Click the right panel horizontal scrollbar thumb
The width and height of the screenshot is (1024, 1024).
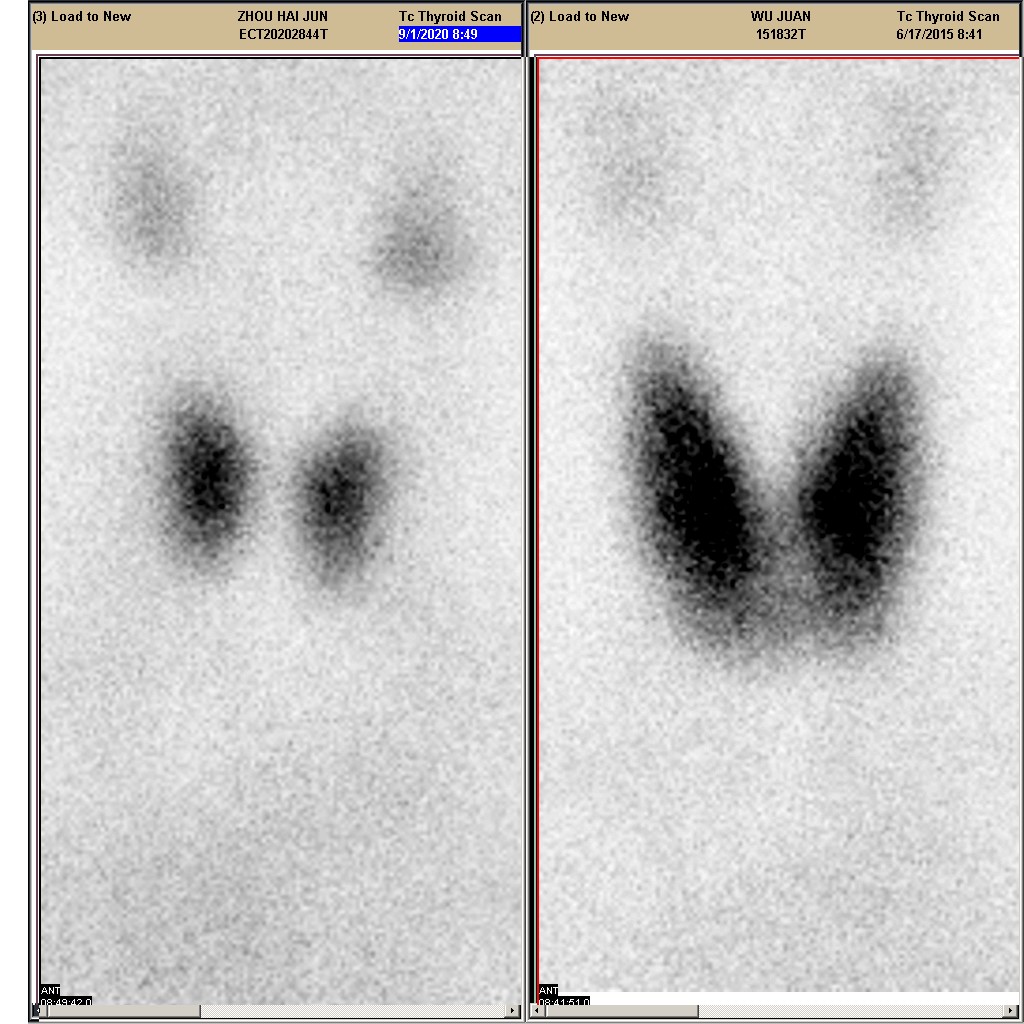pos(622,1011)
